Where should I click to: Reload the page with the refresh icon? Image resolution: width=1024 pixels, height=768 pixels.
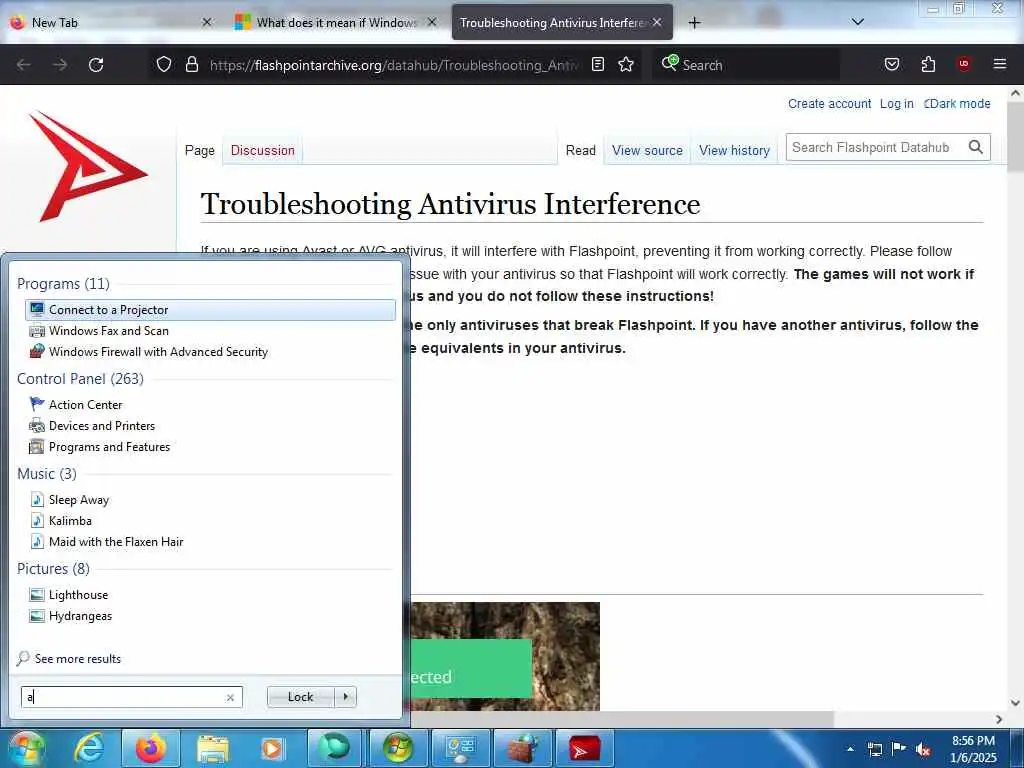(x=96, y=65)
